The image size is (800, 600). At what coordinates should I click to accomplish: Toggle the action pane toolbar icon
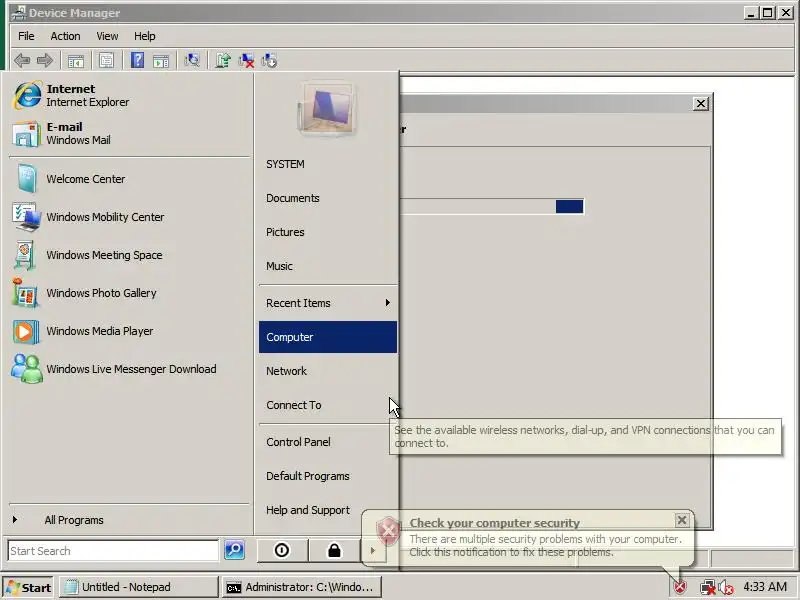point(161,61)
